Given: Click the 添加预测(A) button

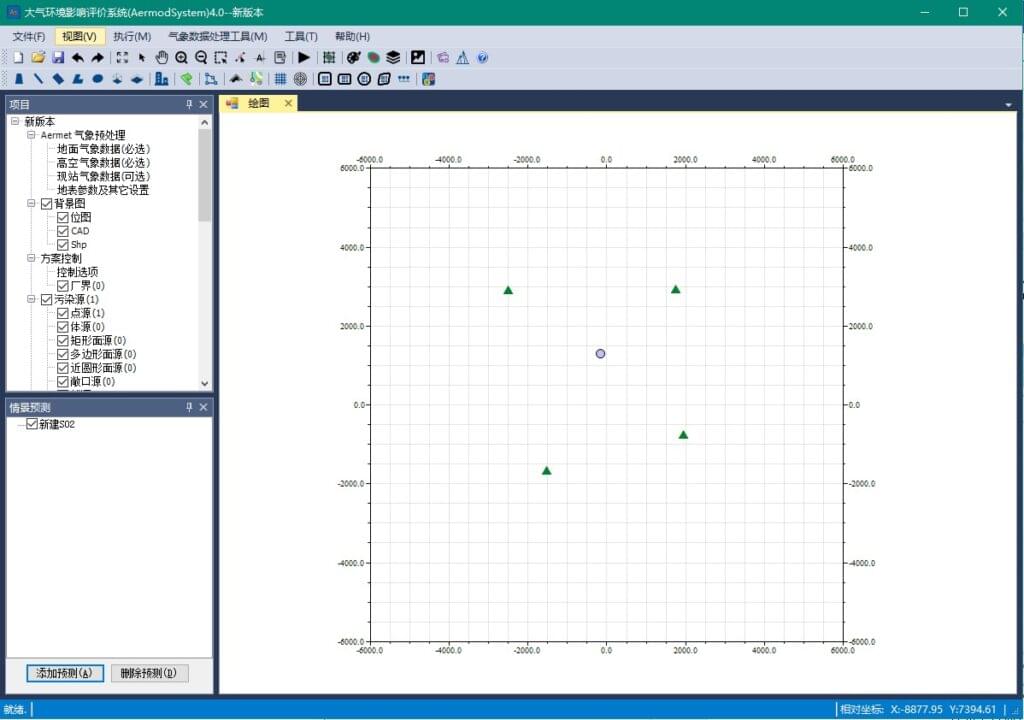Looking at the screenshot, I should (64, 673).
